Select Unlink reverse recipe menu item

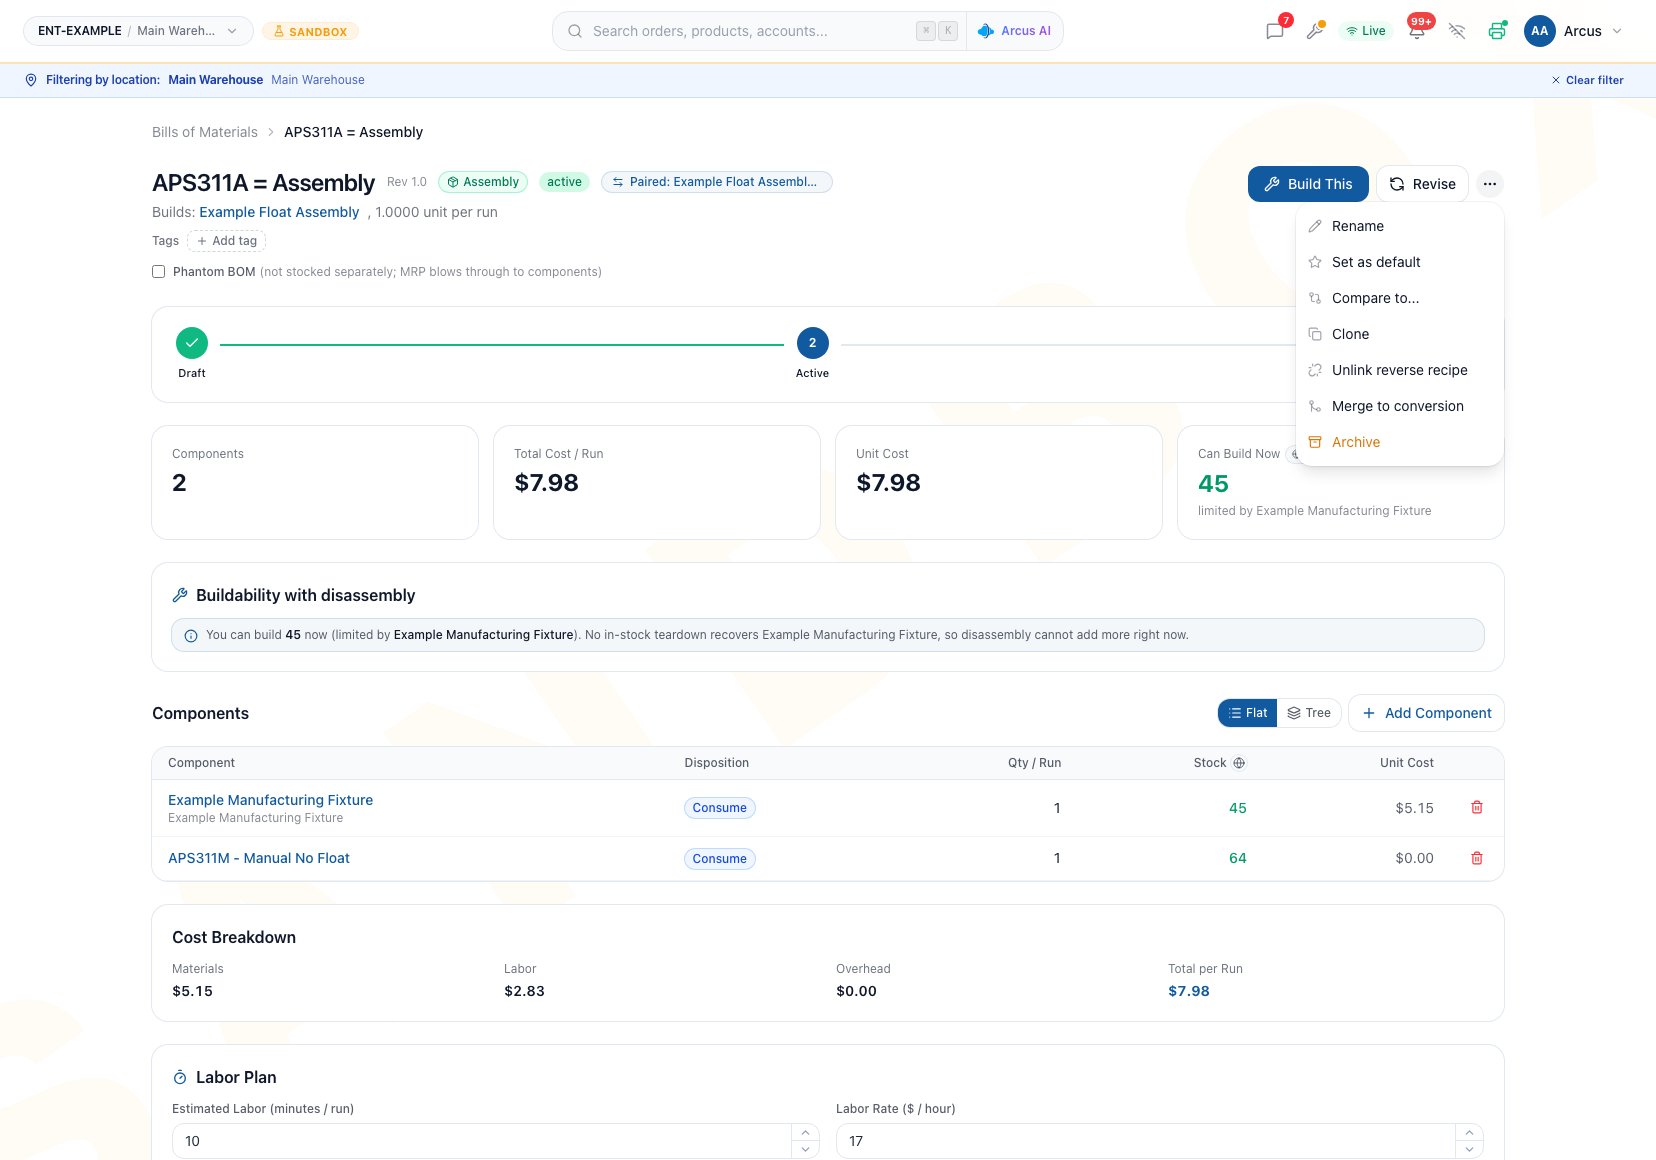(x=1399, y=370)
